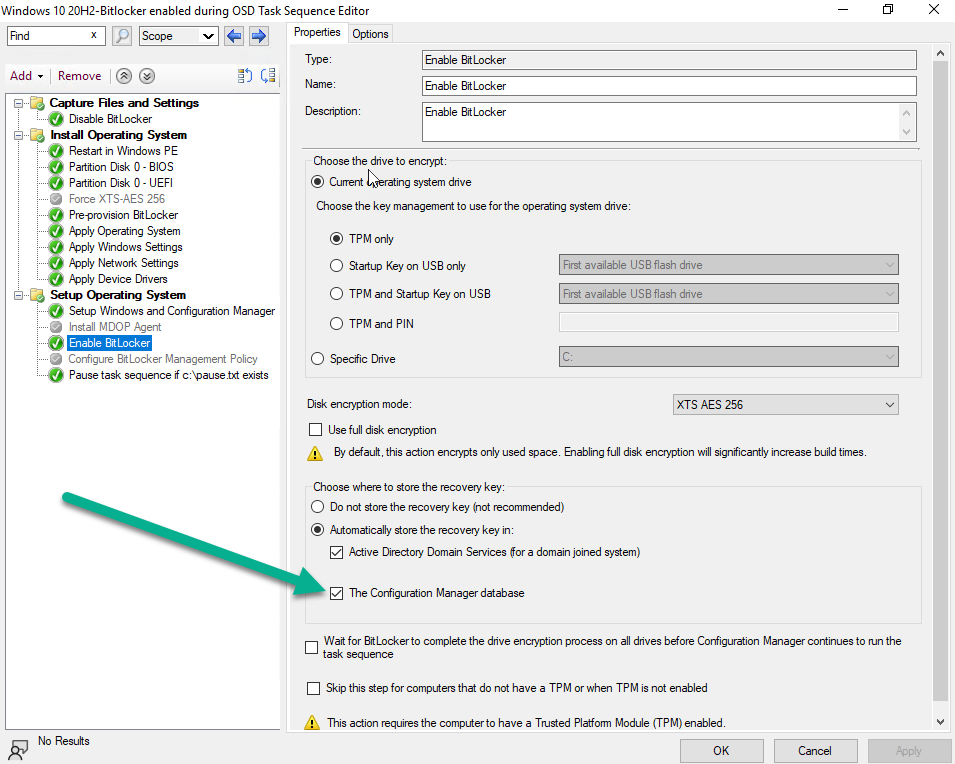Image resolution: width=955 pixels, height=764 pixels.
Task: Click the properties pane scroll up arrow
Action: [940, 54]
